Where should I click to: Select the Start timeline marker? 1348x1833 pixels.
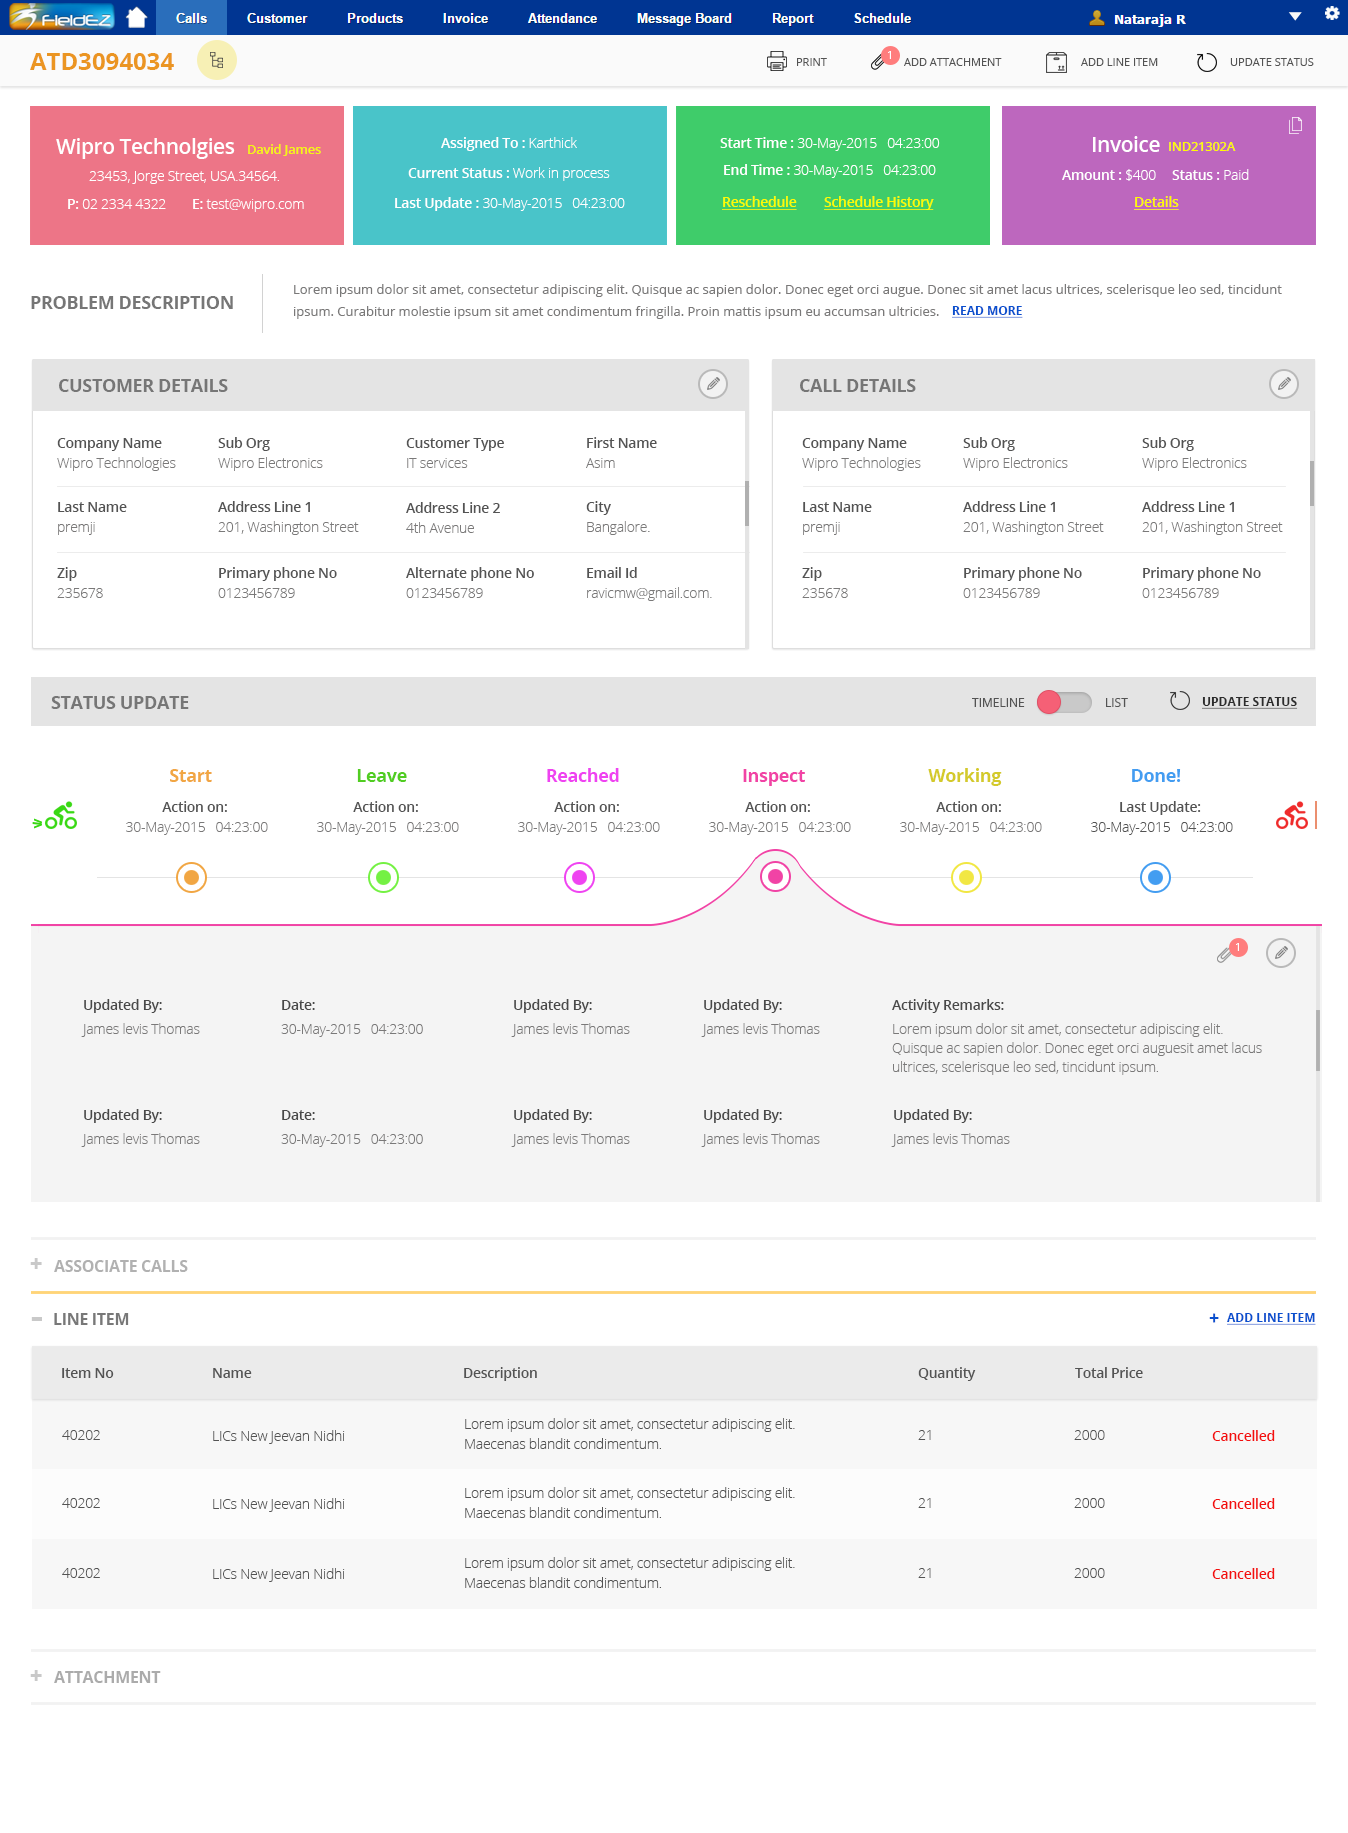(191, 877)
